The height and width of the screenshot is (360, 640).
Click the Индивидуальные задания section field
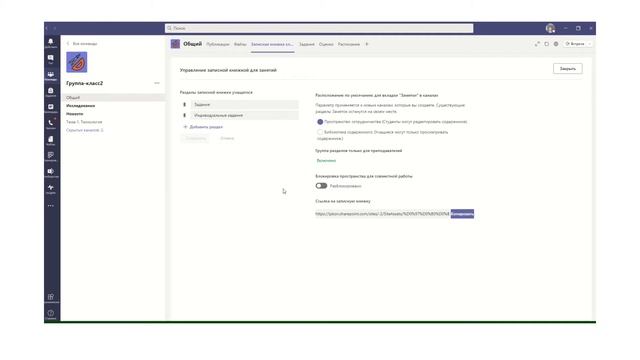click(x=245, y=116)
